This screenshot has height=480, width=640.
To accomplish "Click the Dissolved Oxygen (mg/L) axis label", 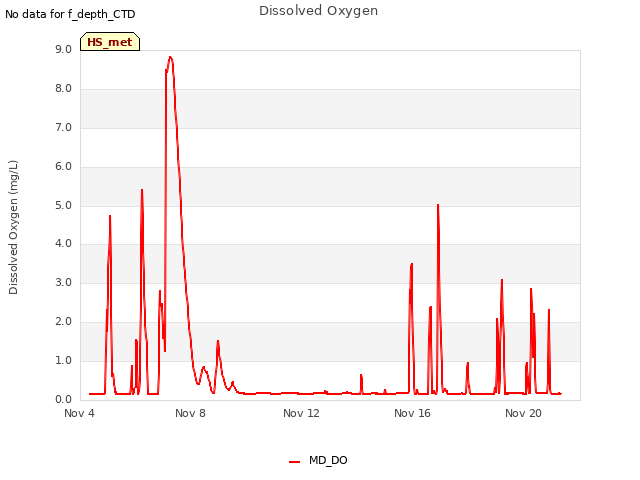I will pos(13,227).
